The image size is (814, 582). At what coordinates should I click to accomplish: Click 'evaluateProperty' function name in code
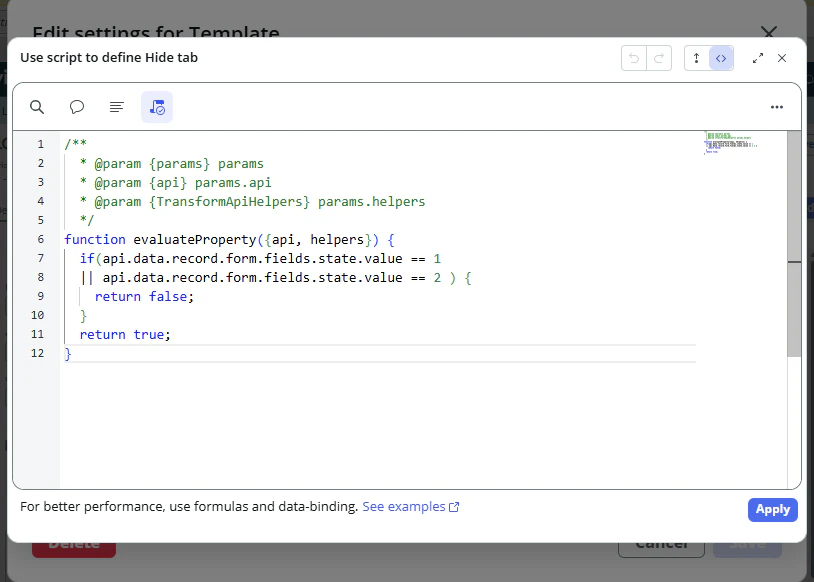point(195,239)
